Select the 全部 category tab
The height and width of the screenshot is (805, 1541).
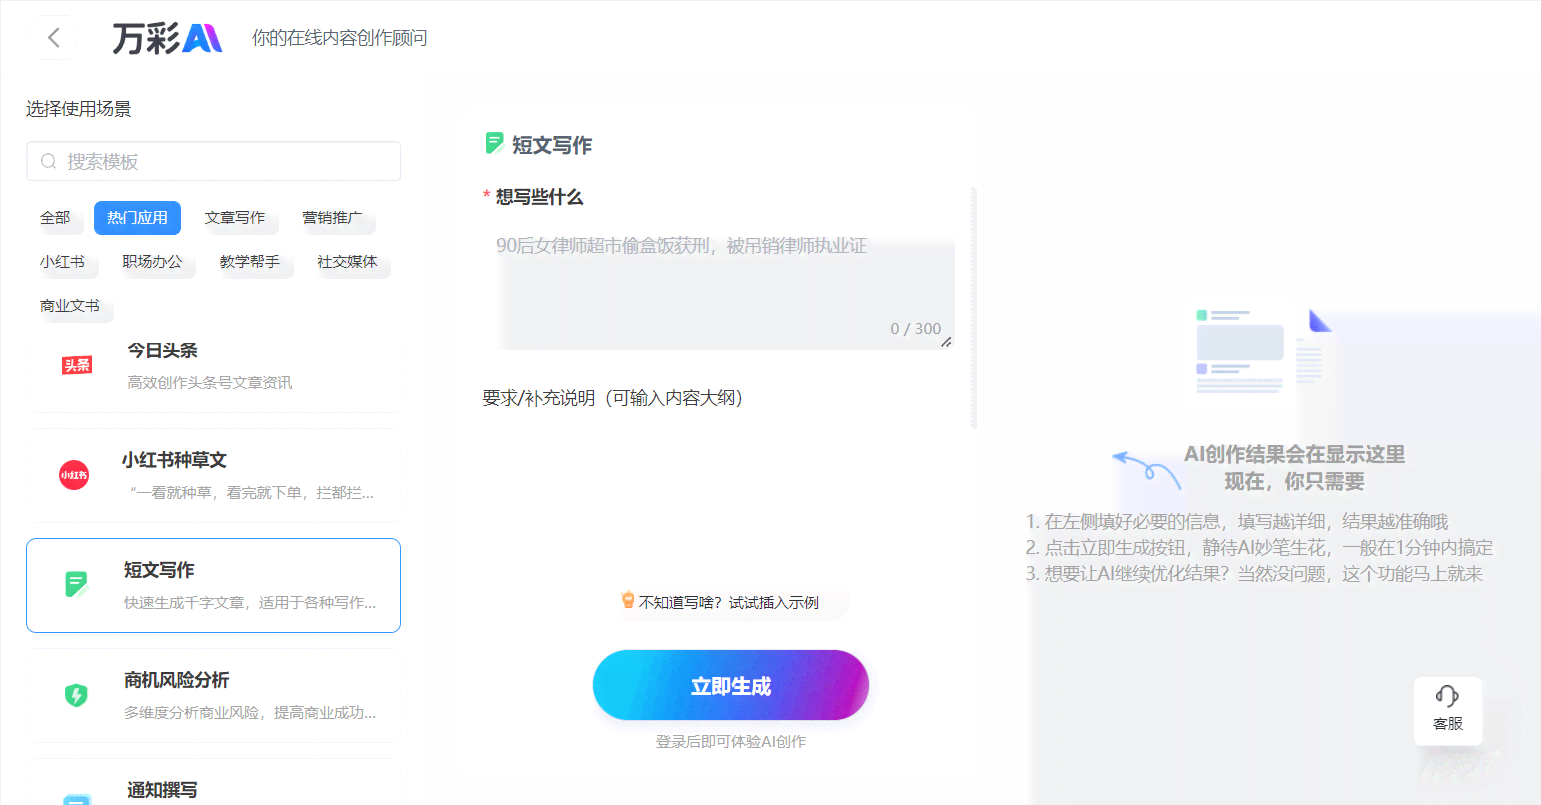(55, 217)
